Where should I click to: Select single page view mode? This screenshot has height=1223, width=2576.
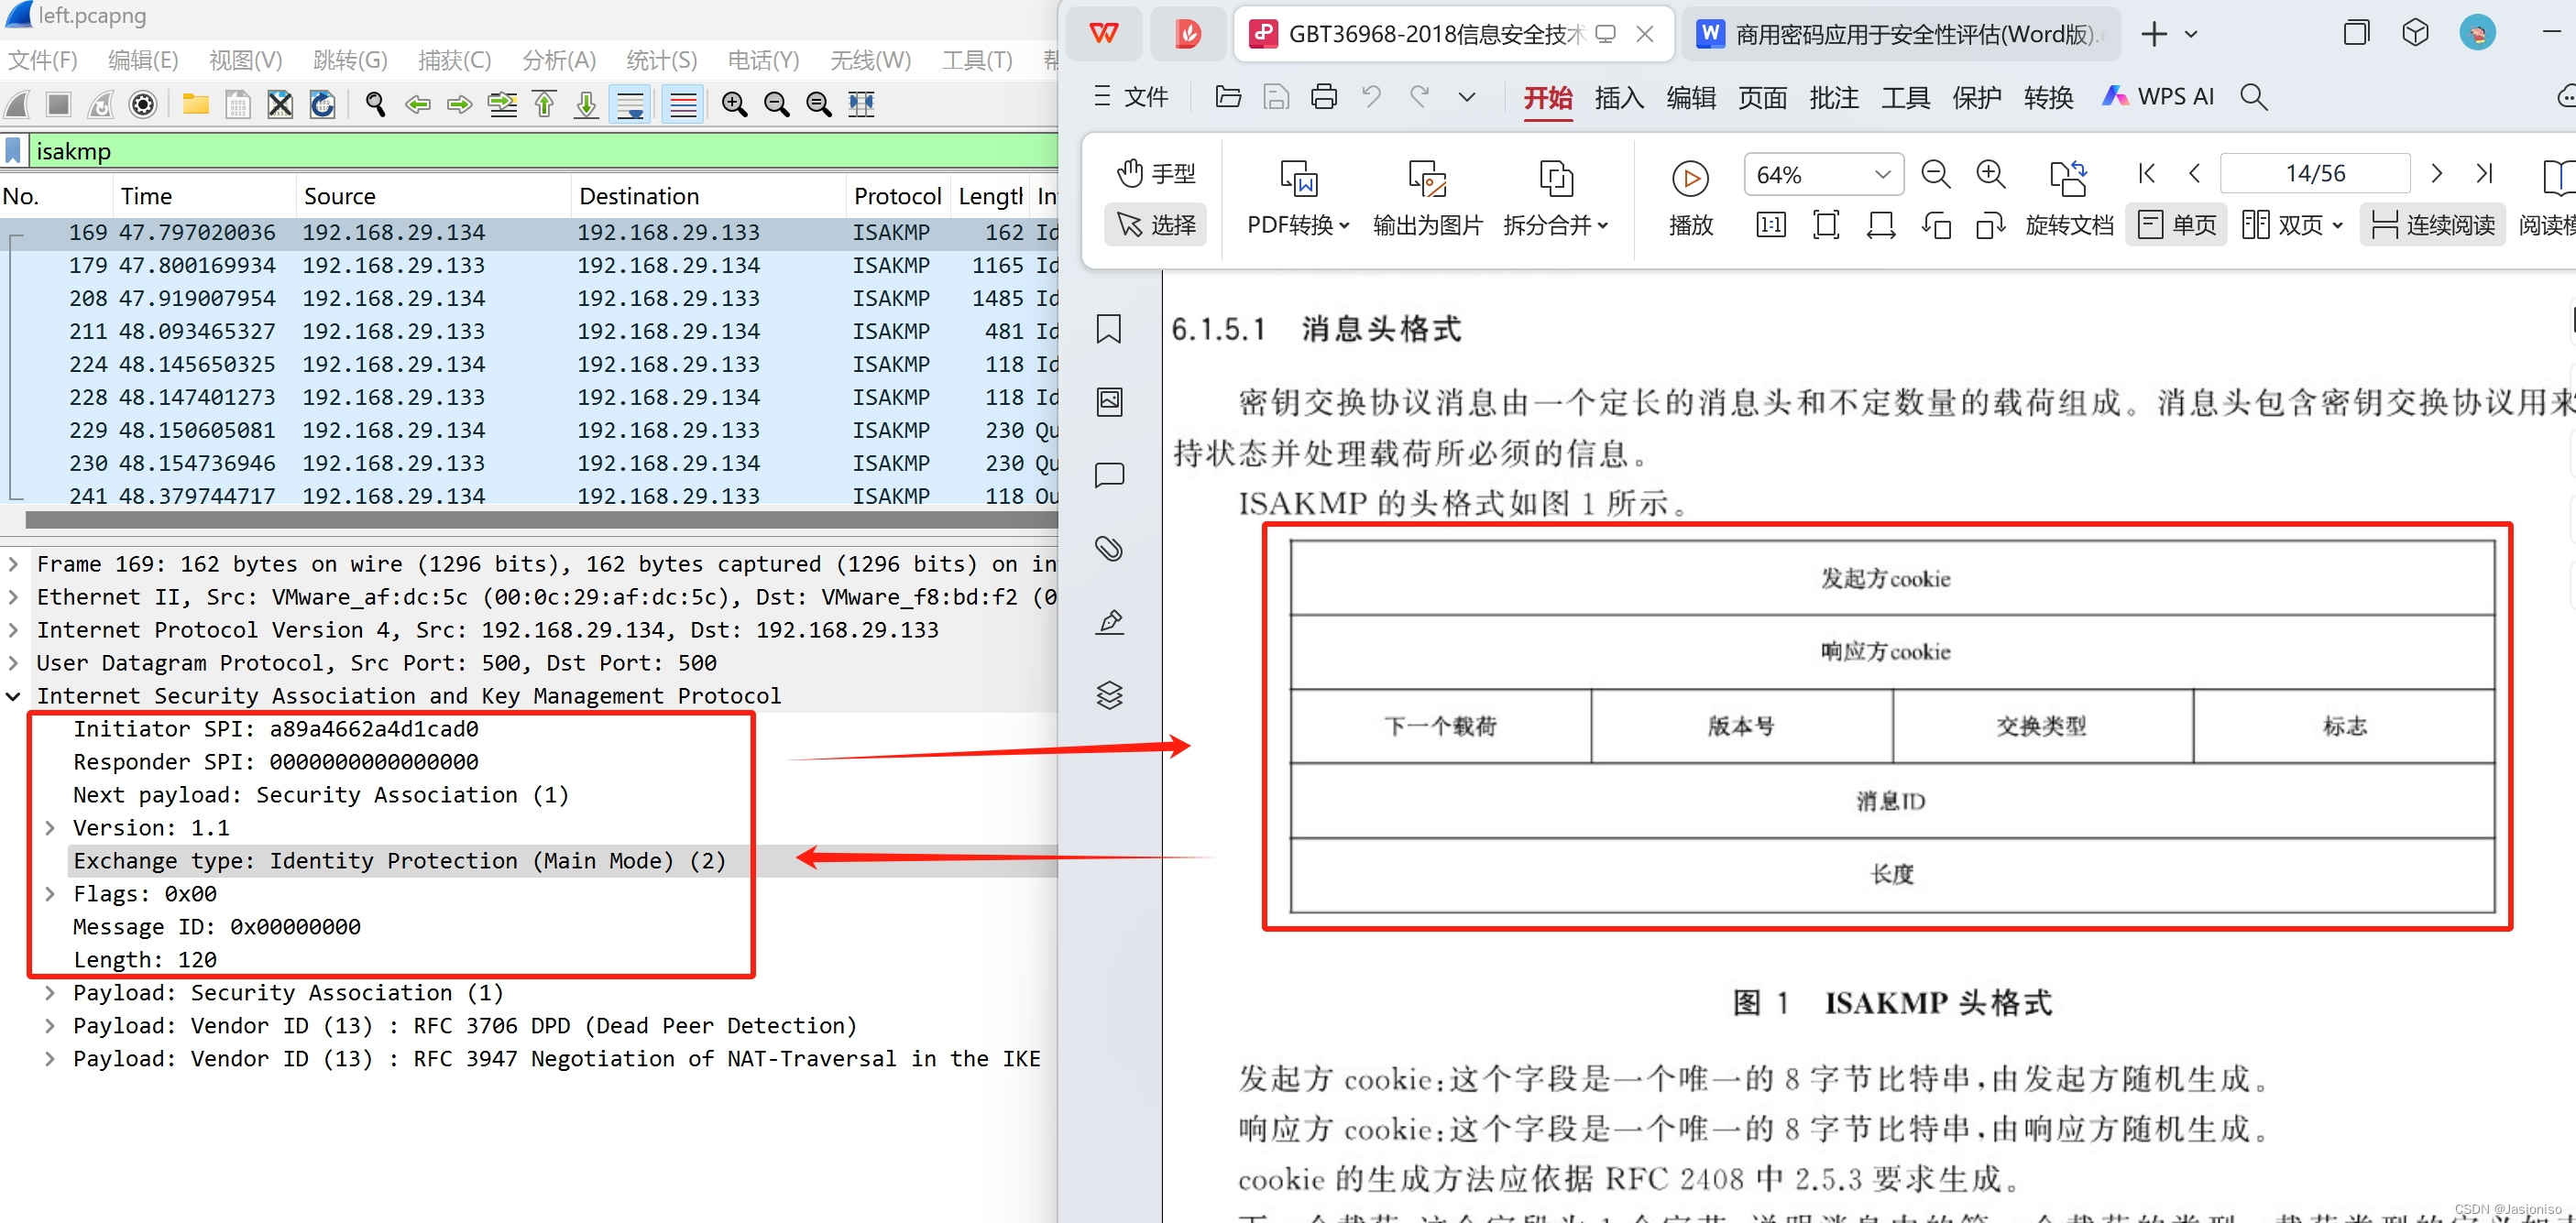click(2177, 224)
